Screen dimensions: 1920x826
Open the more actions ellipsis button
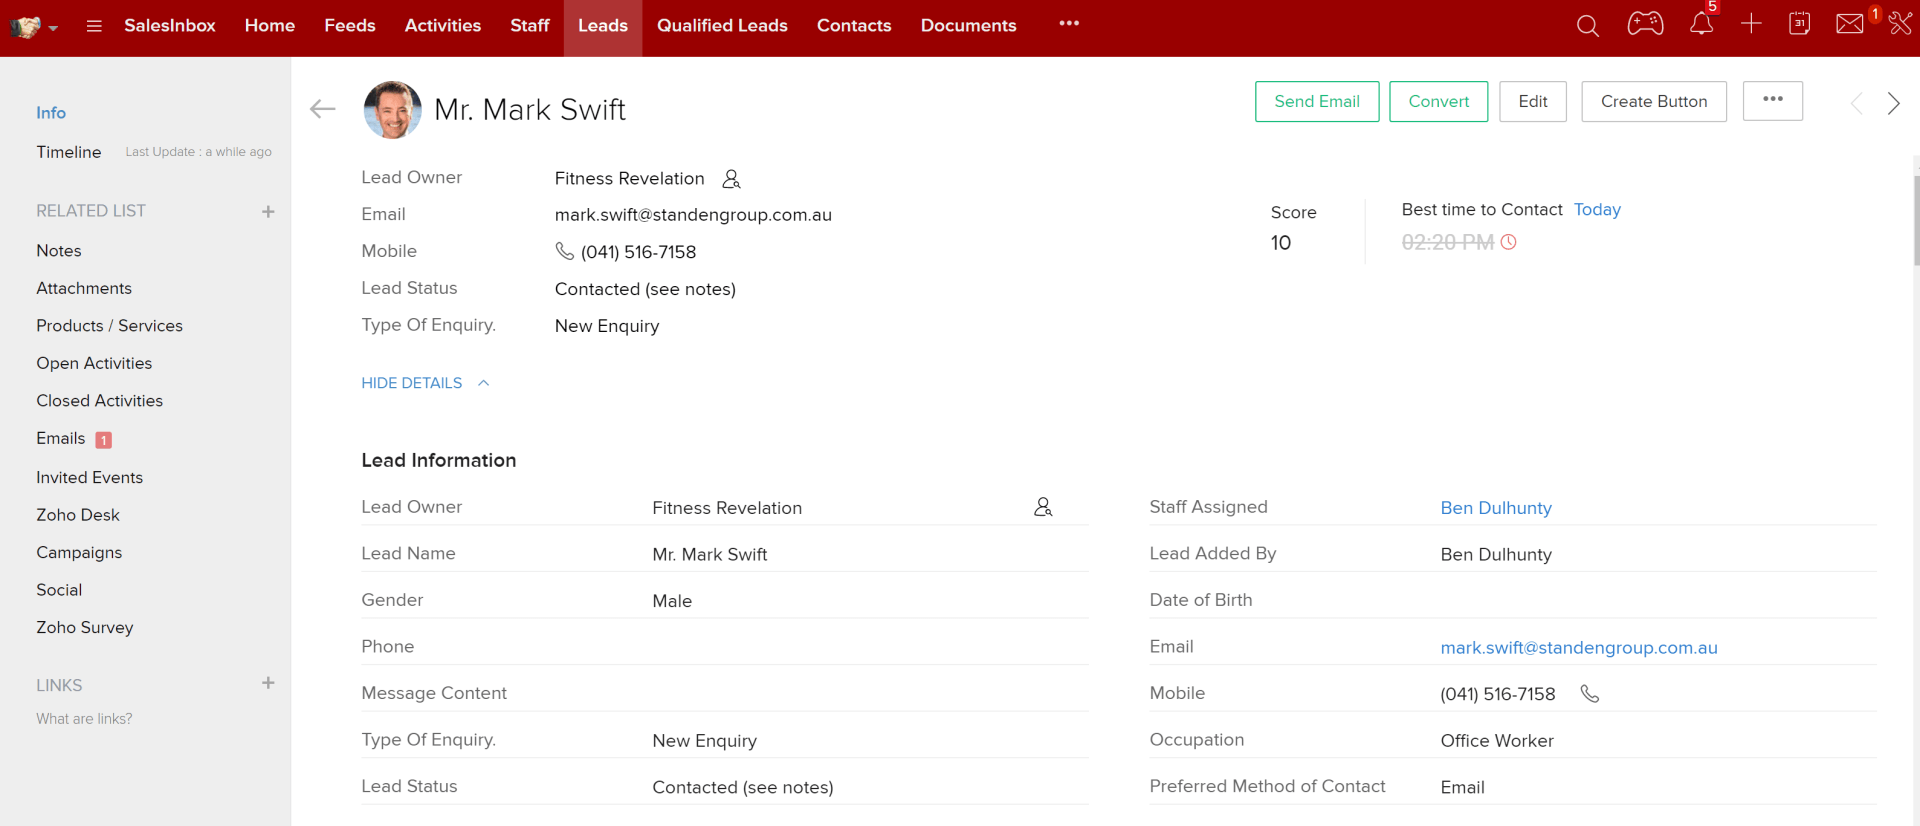click(x=1772, y=101)
